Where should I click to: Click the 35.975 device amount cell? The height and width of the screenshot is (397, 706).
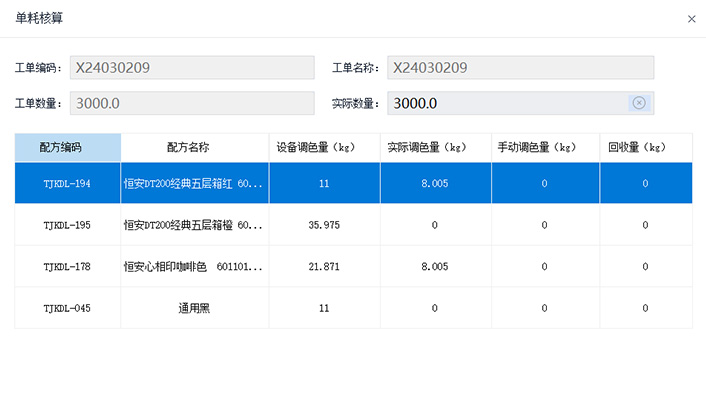coord(325,225)
